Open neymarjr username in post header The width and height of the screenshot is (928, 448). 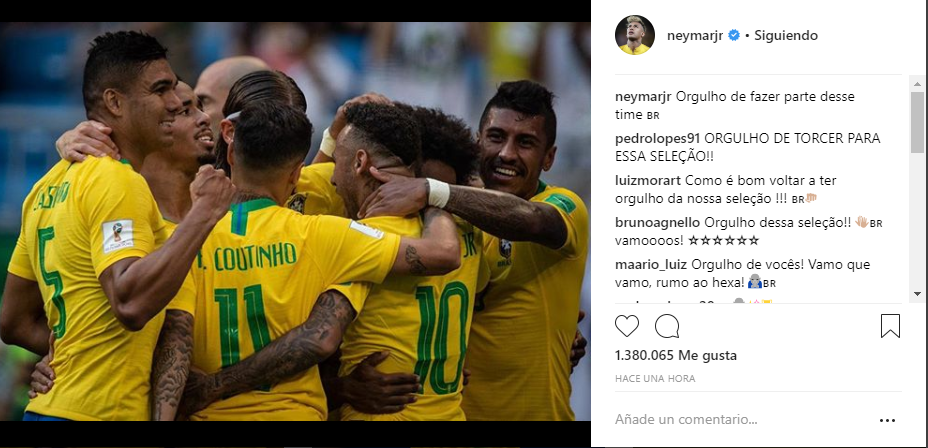(x=695, y=35)
